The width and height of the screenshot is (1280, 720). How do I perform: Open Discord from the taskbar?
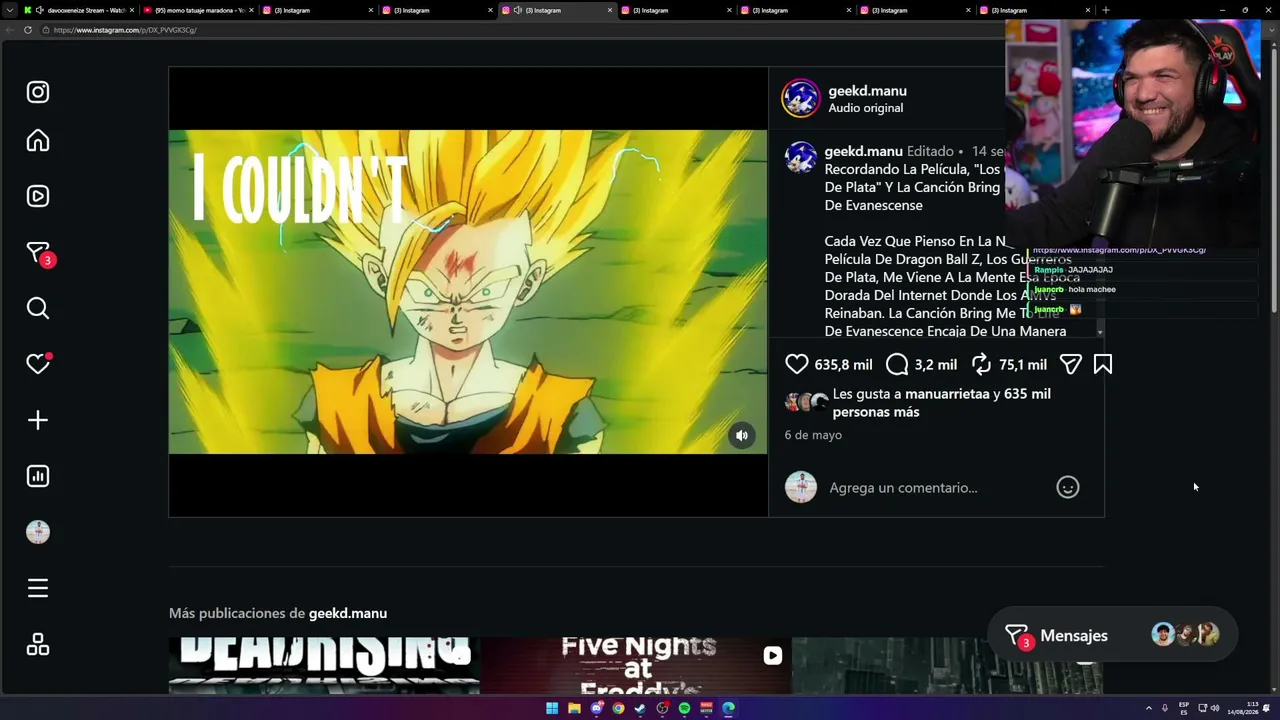[596, 708]
